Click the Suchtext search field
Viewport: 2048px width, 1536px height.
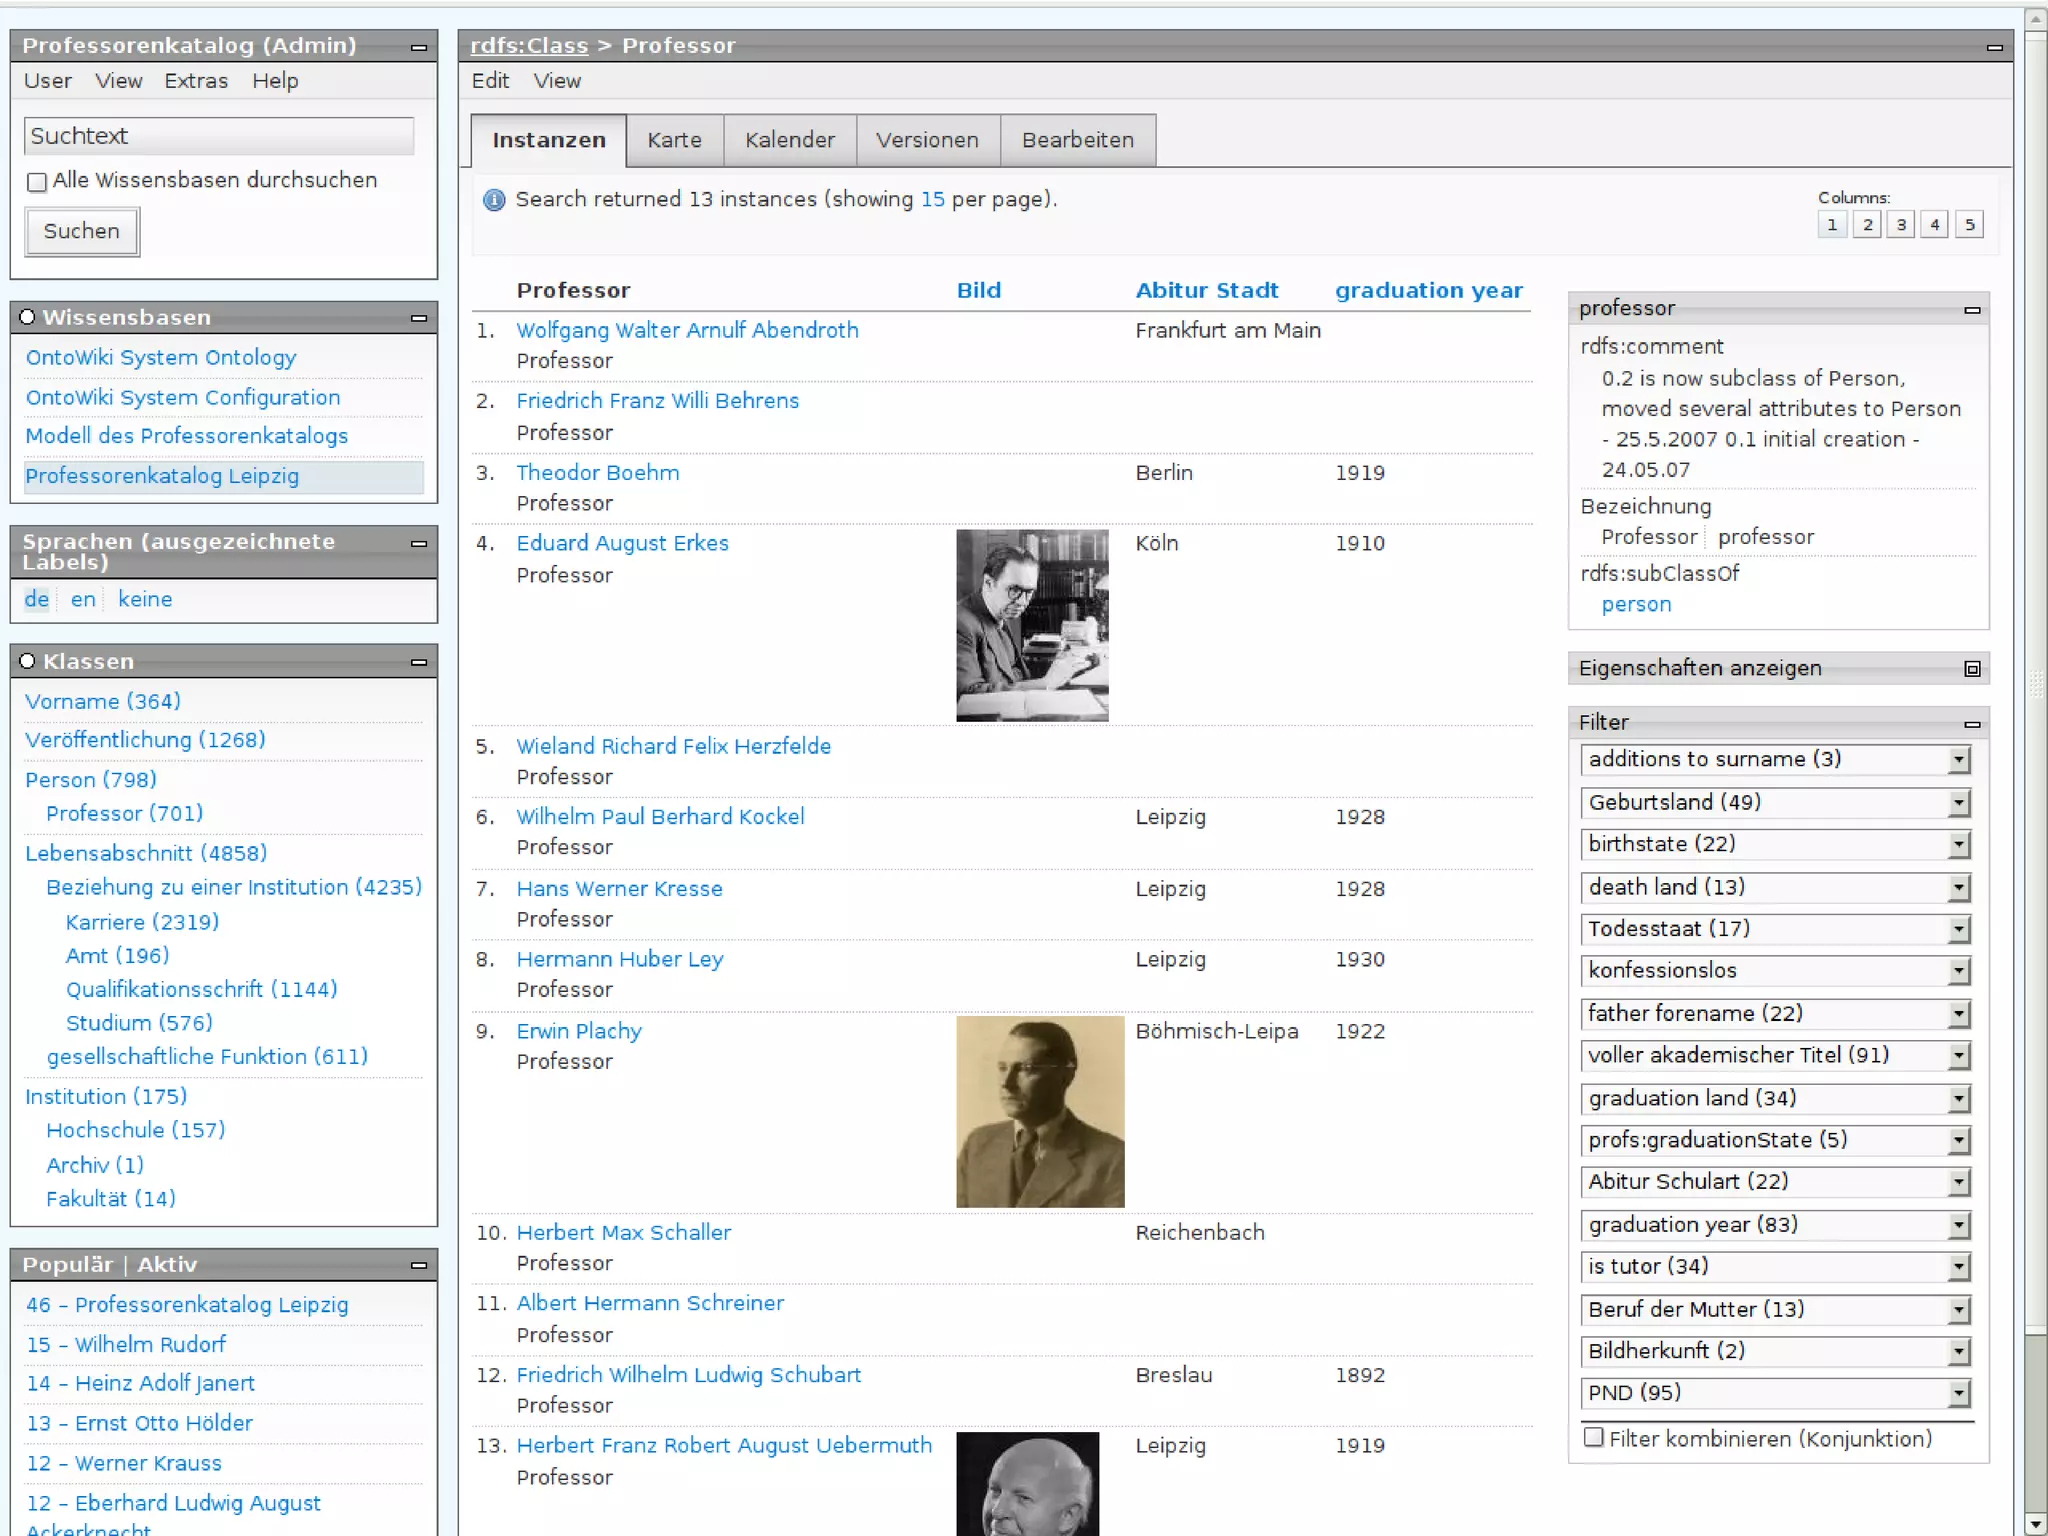(x=219, y=136)
